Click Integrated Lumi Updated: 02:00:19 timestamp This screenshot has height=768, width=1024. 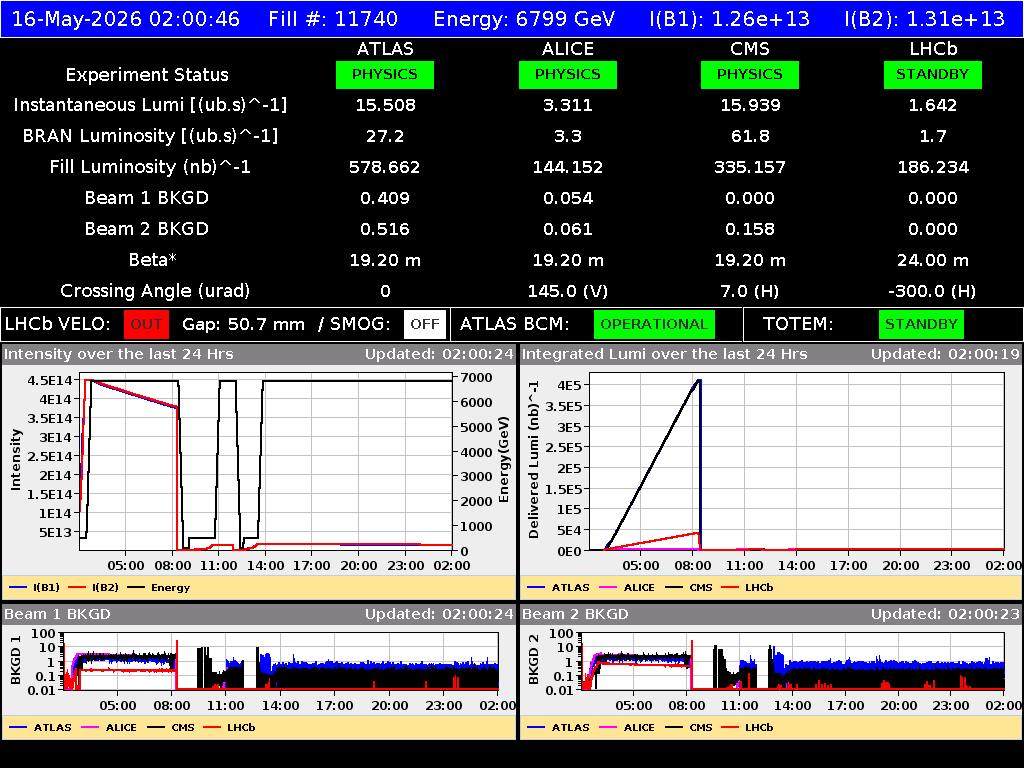tap(945, 355)
